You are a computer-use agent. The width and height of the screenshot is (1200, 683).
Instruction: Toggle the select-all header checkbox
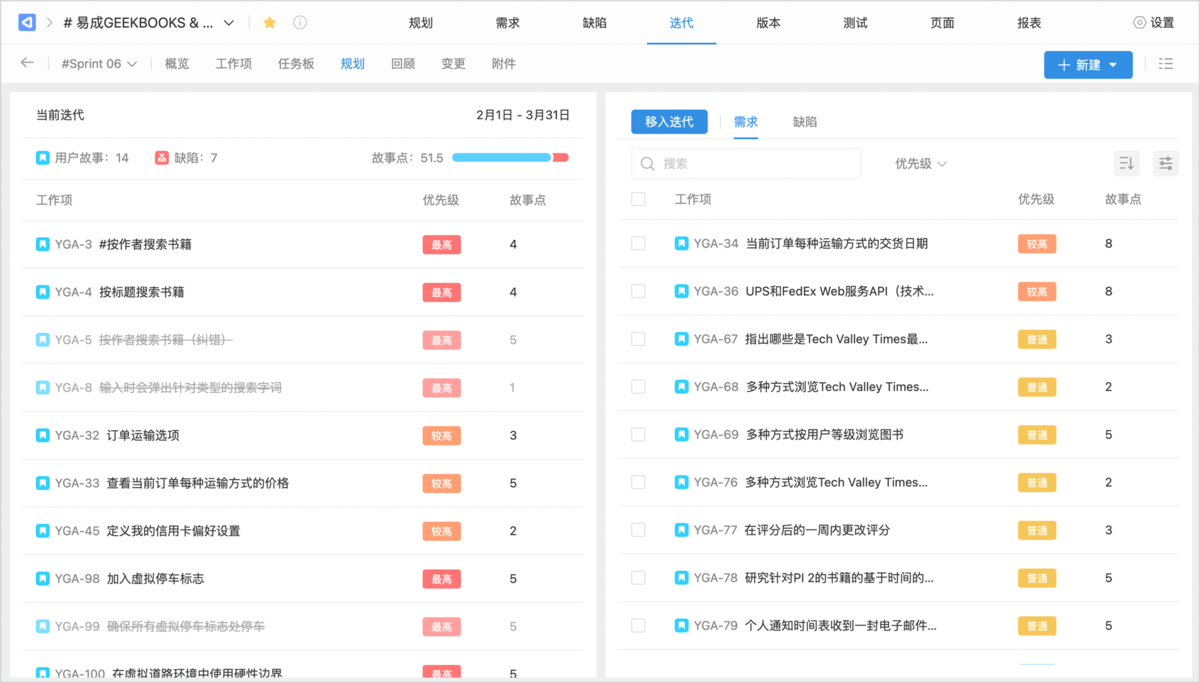pos(638,199)
